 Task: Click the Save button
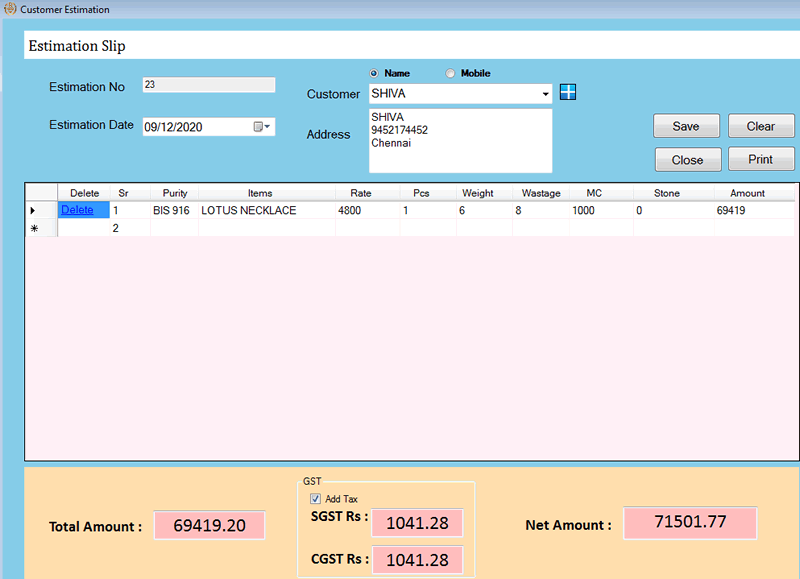(686, 126)
